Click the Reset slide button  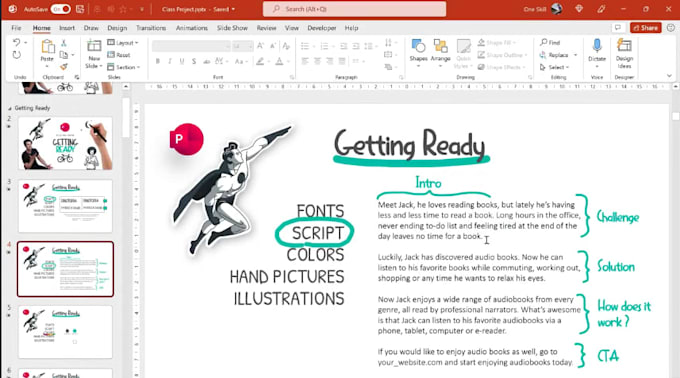(x=119, y=55)
